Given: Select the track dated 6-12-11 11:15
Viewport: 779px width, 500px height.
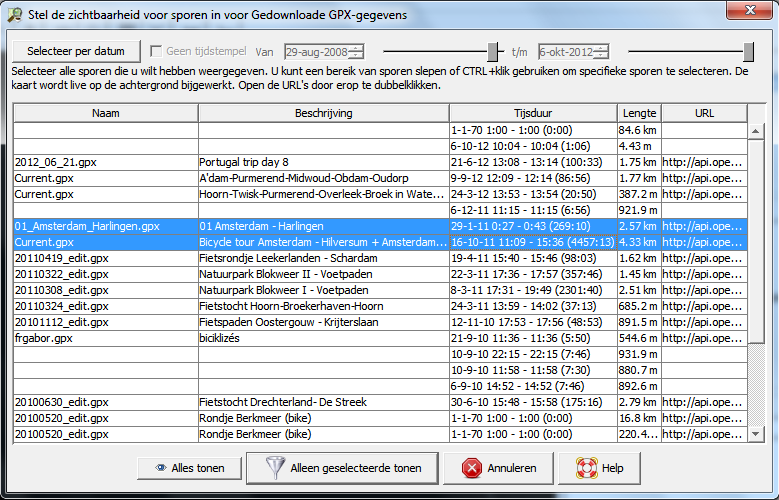Looking at the screenshot, I should click(x=380, y=210).
